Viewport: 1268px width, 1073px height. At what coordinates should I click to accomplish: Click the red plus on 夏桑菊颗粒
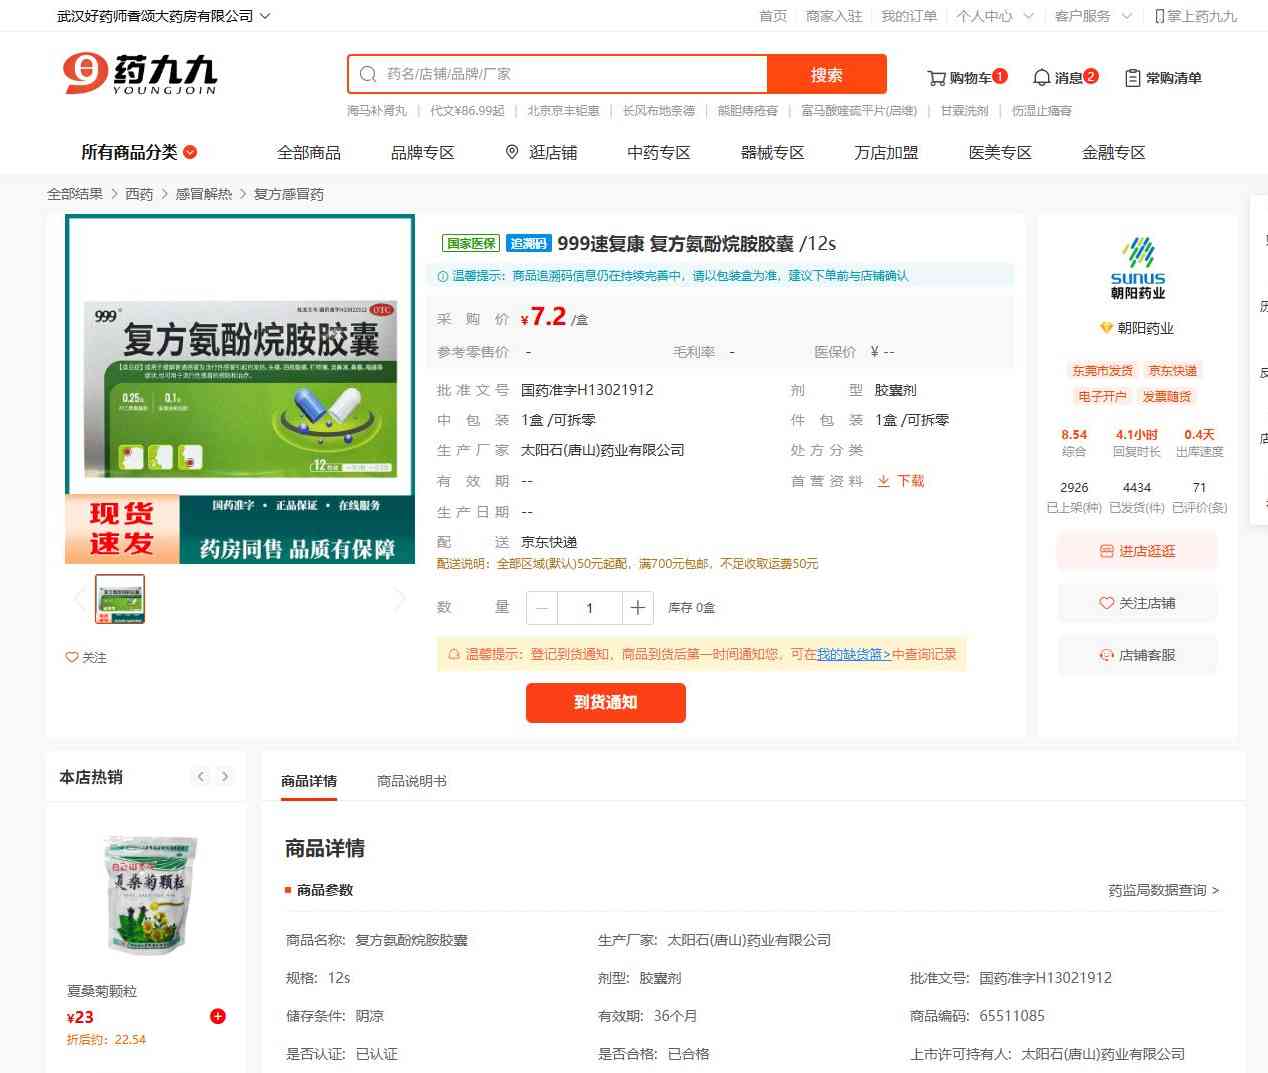217,1017
